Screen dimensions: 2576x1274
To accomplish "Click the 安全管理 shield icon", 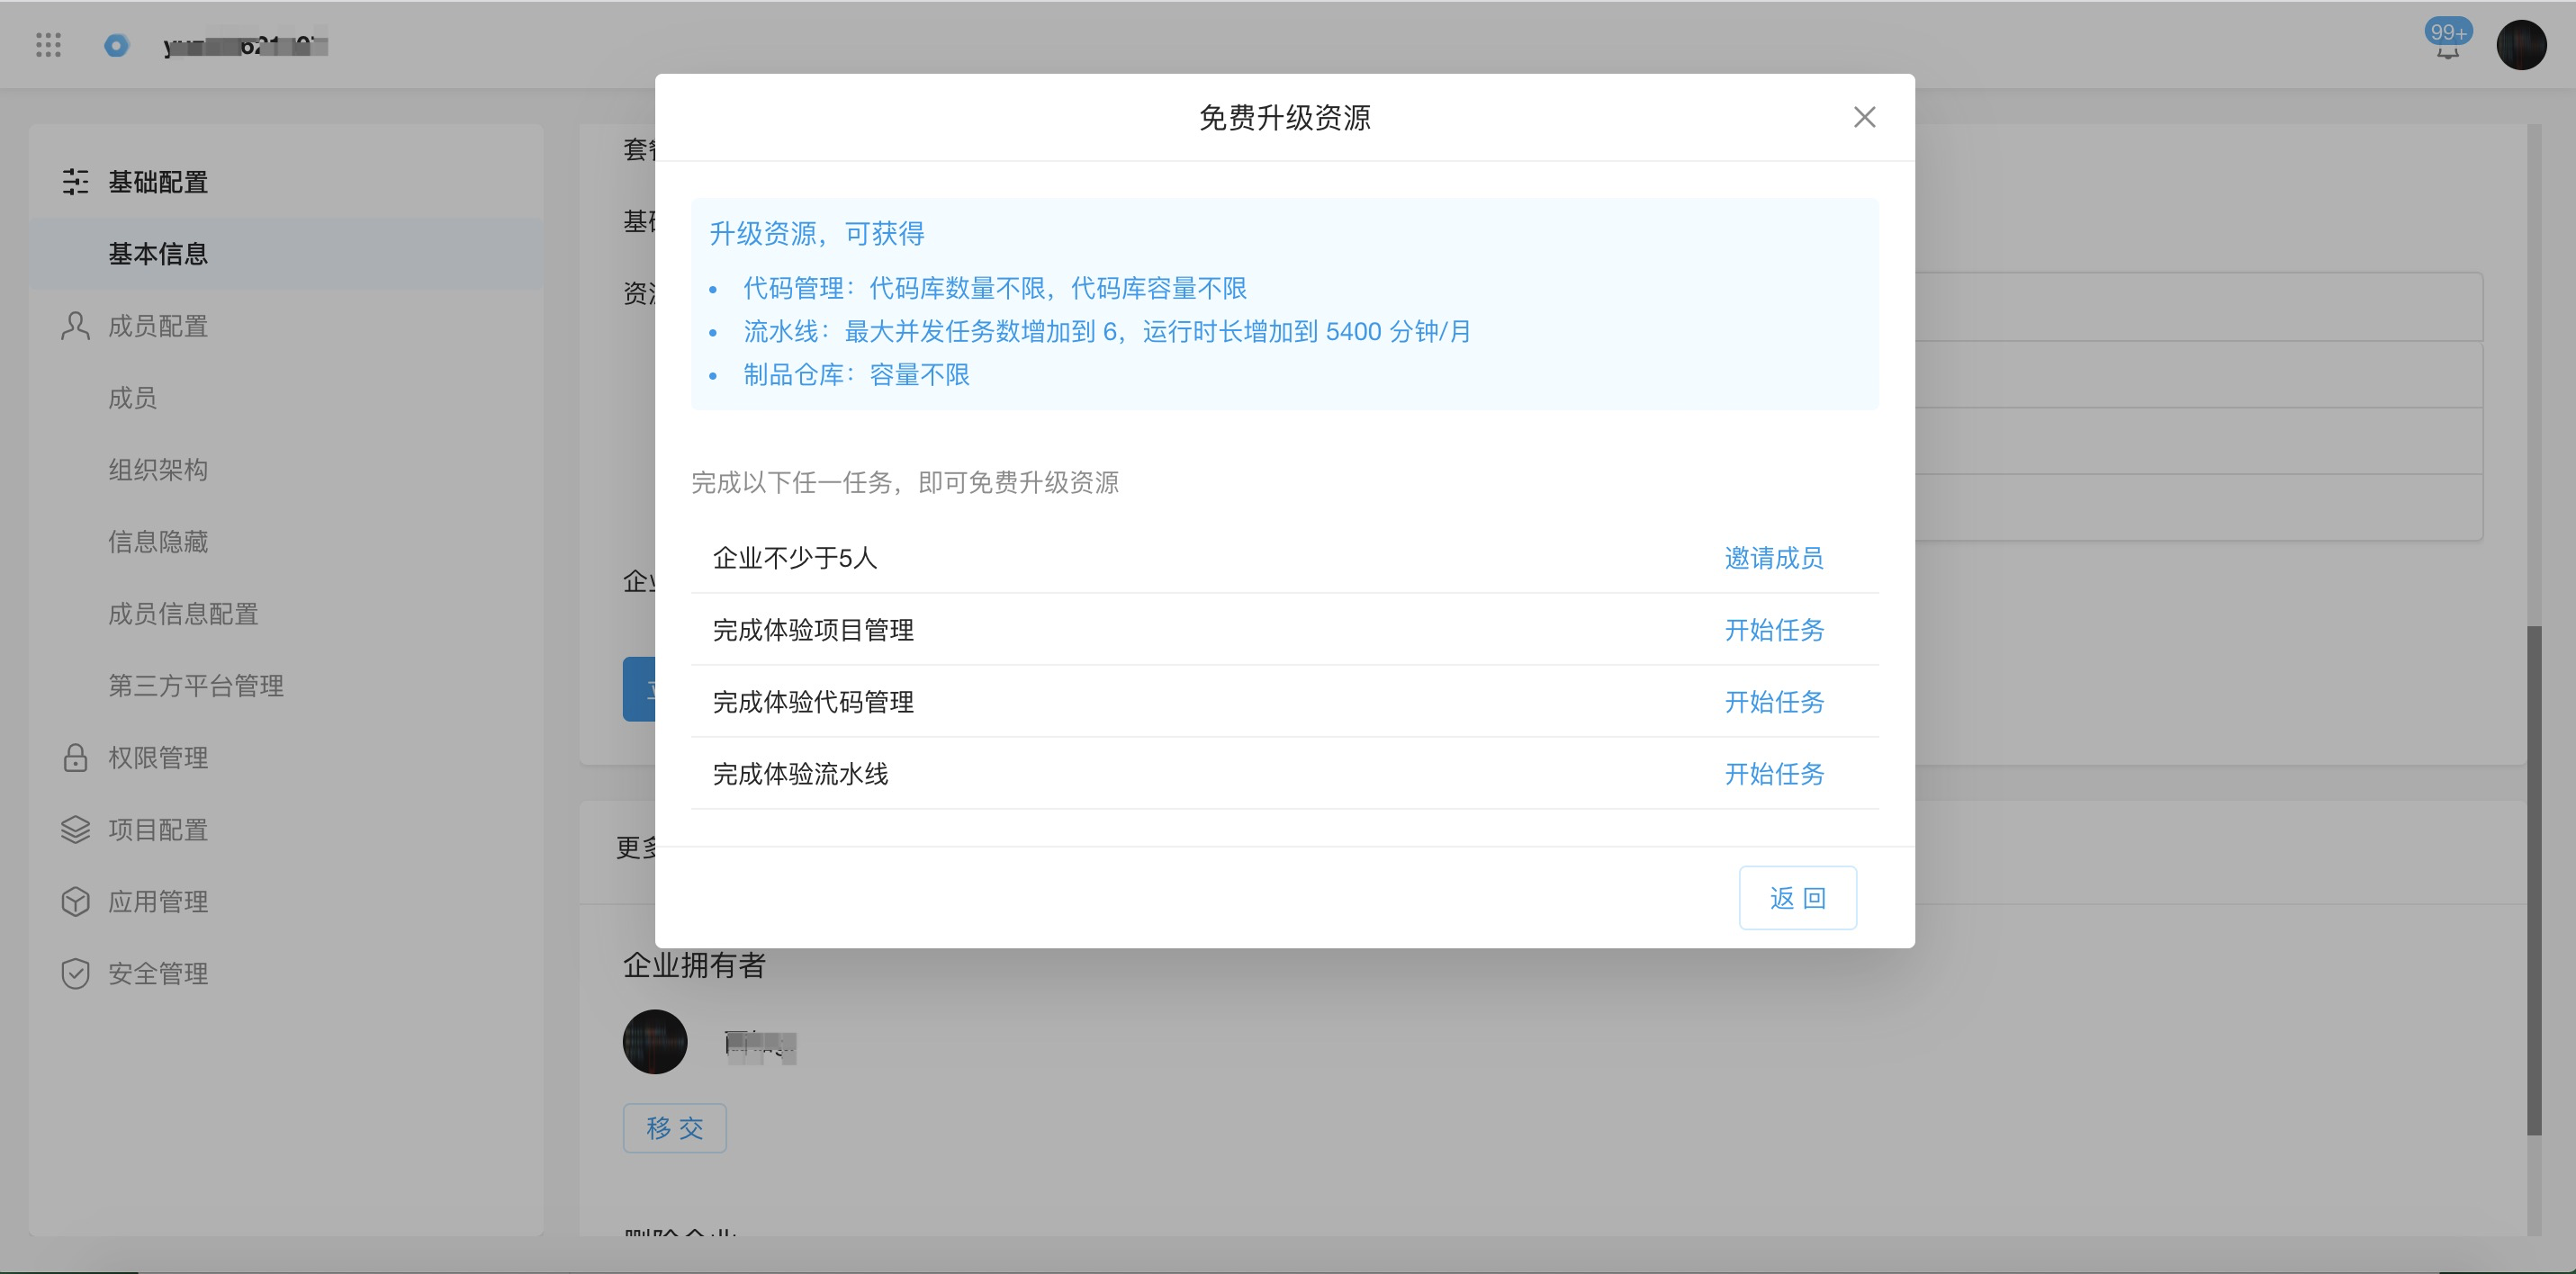I will tap(75, 974).
